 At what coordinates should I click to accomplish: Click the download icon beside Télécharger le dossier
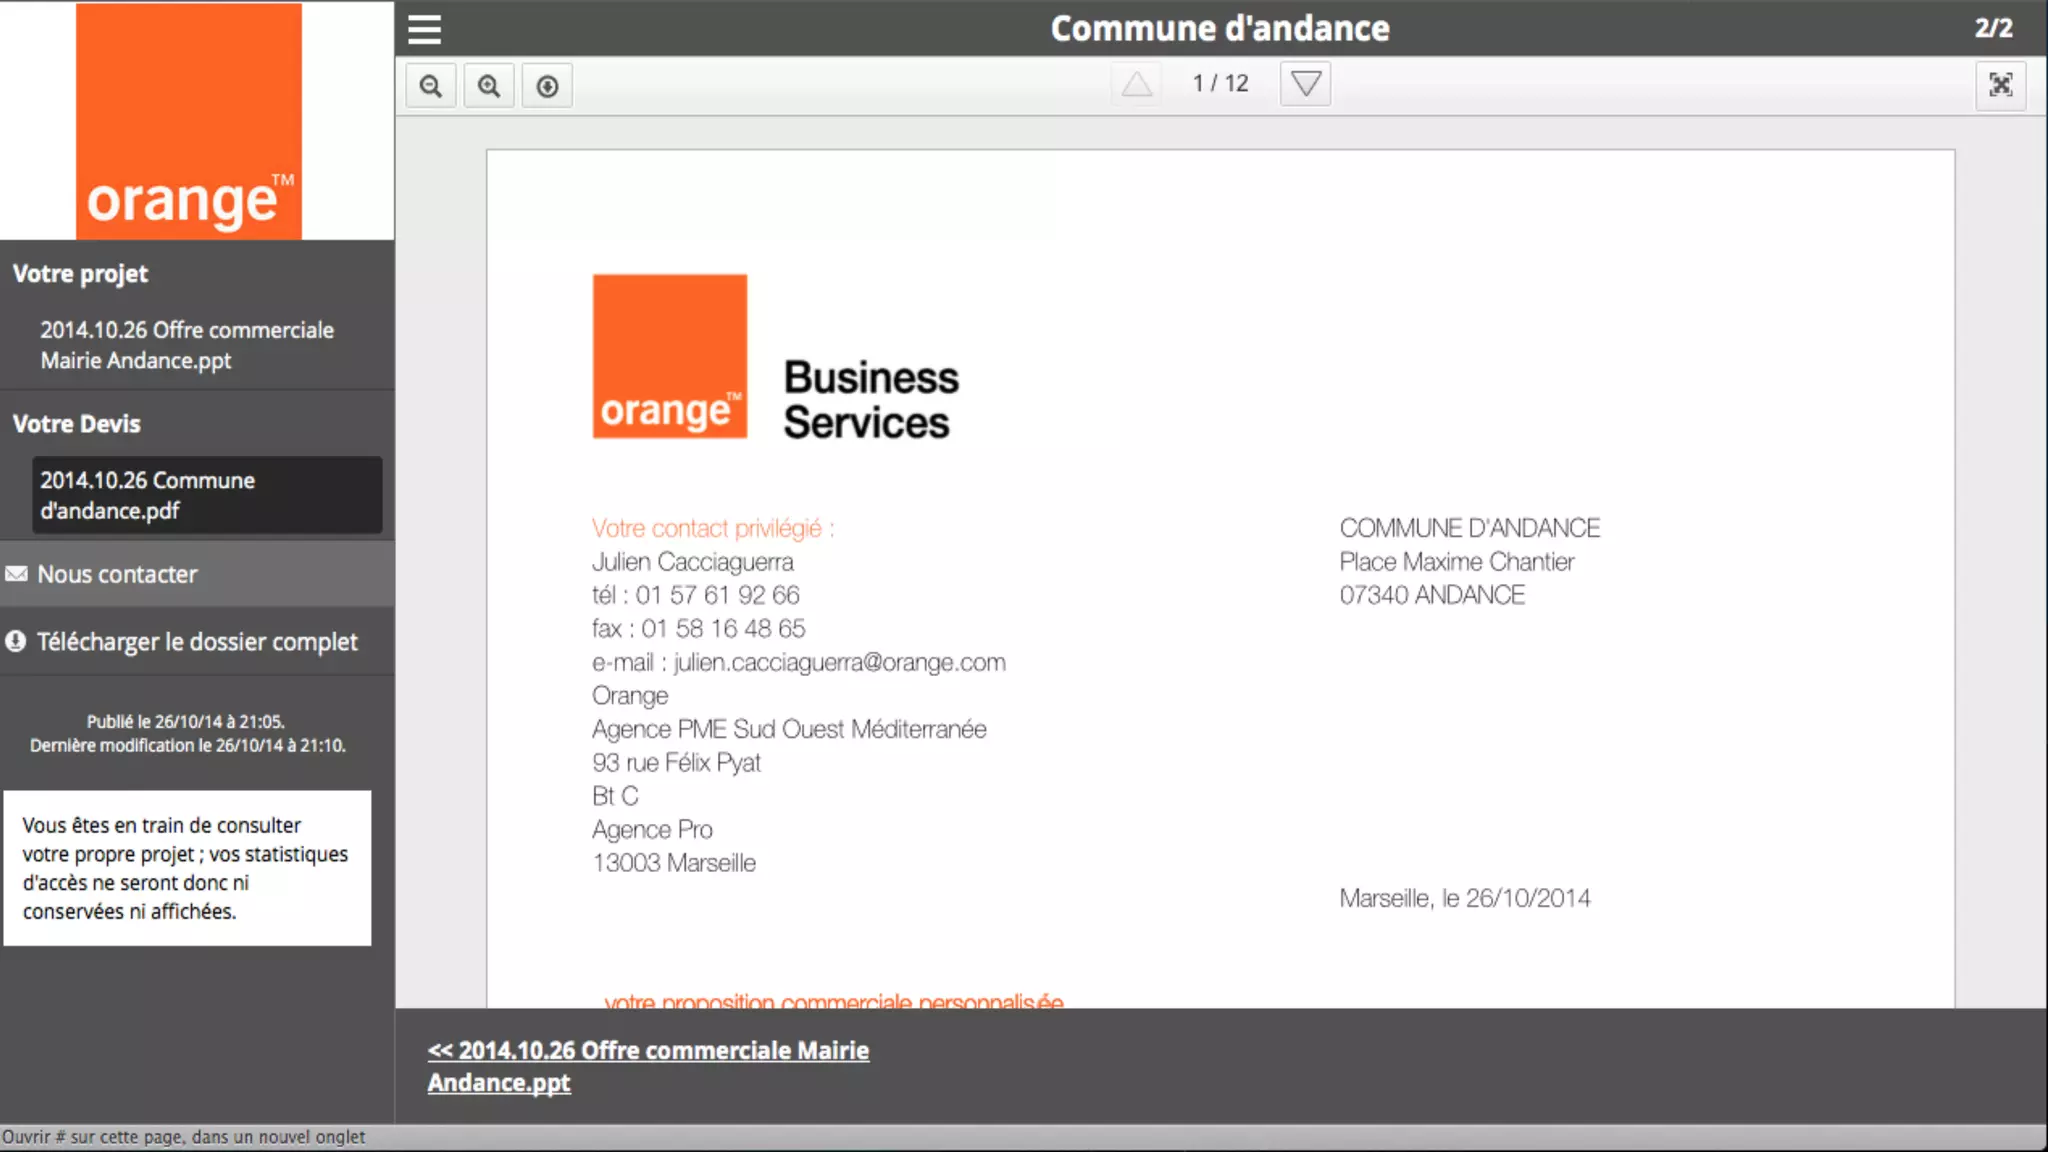pos(16,641)
